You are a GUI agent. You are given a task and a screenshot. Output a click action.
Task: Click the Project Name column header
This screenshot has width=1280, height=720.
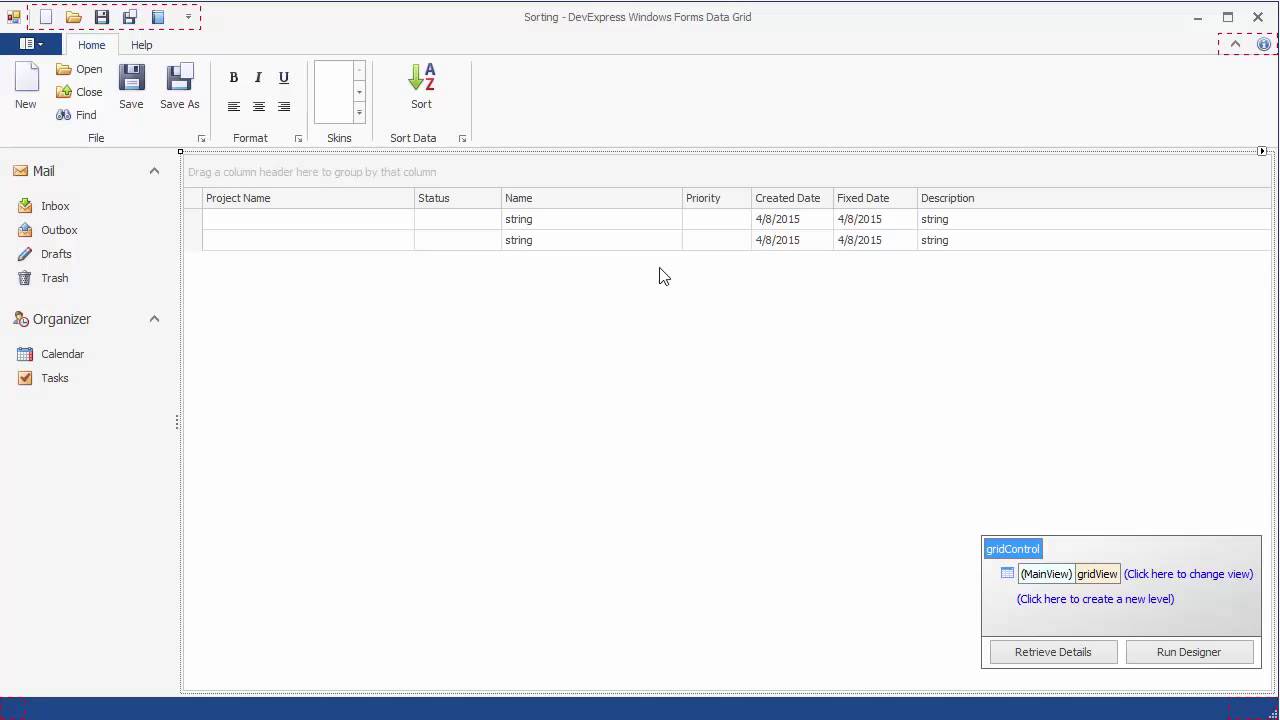tap(308, 198)
